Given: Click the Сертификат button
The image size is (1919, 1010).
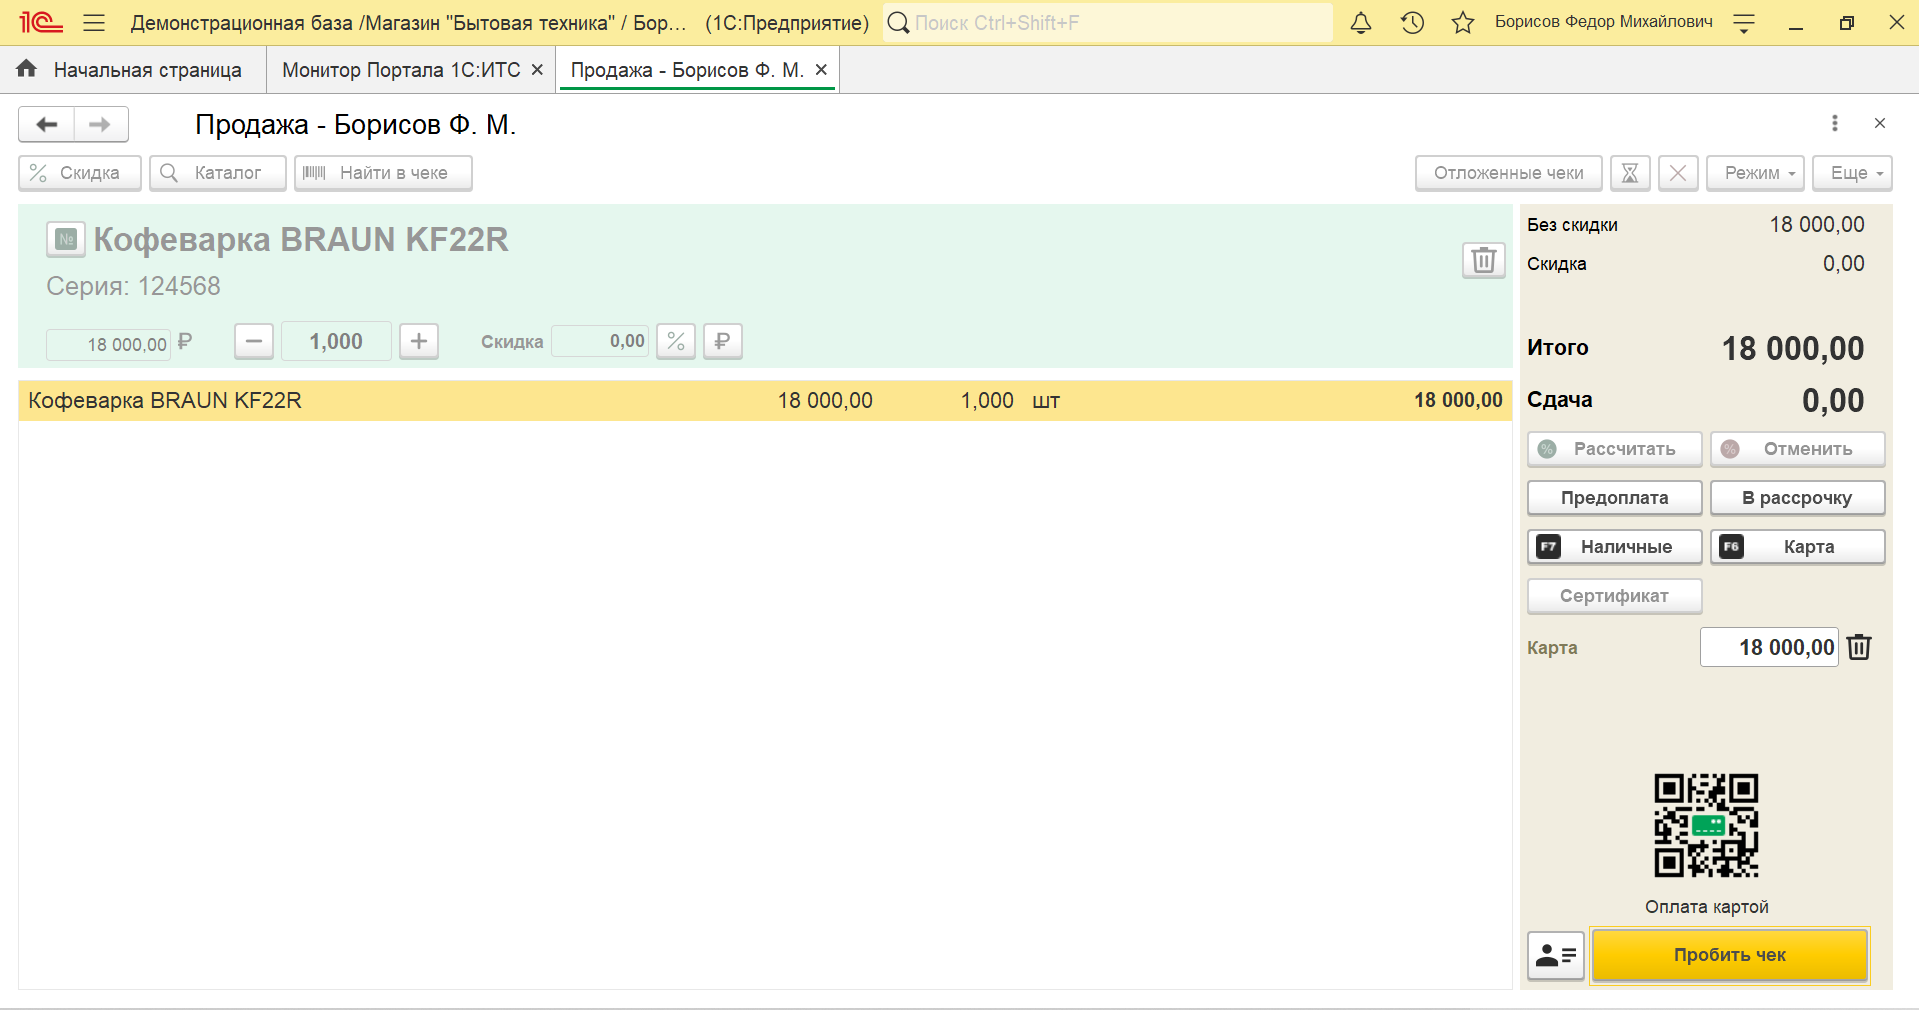Looking at the screenshot, I should tap(1614, 596).
